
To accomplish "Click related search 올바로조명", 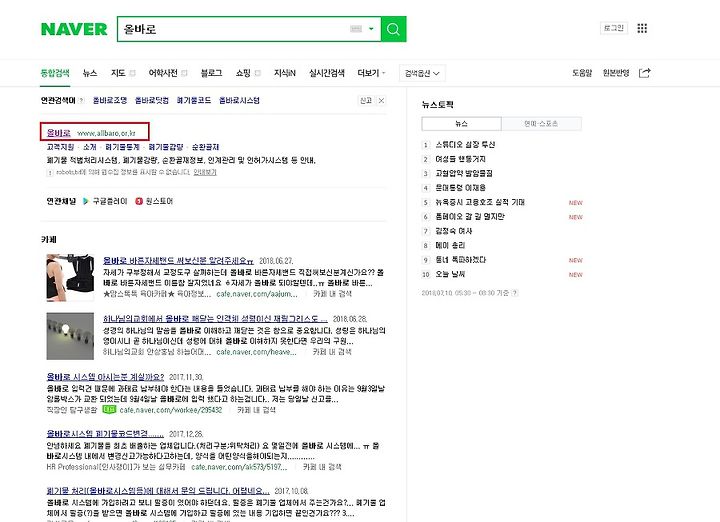I will tap(110, 101).
